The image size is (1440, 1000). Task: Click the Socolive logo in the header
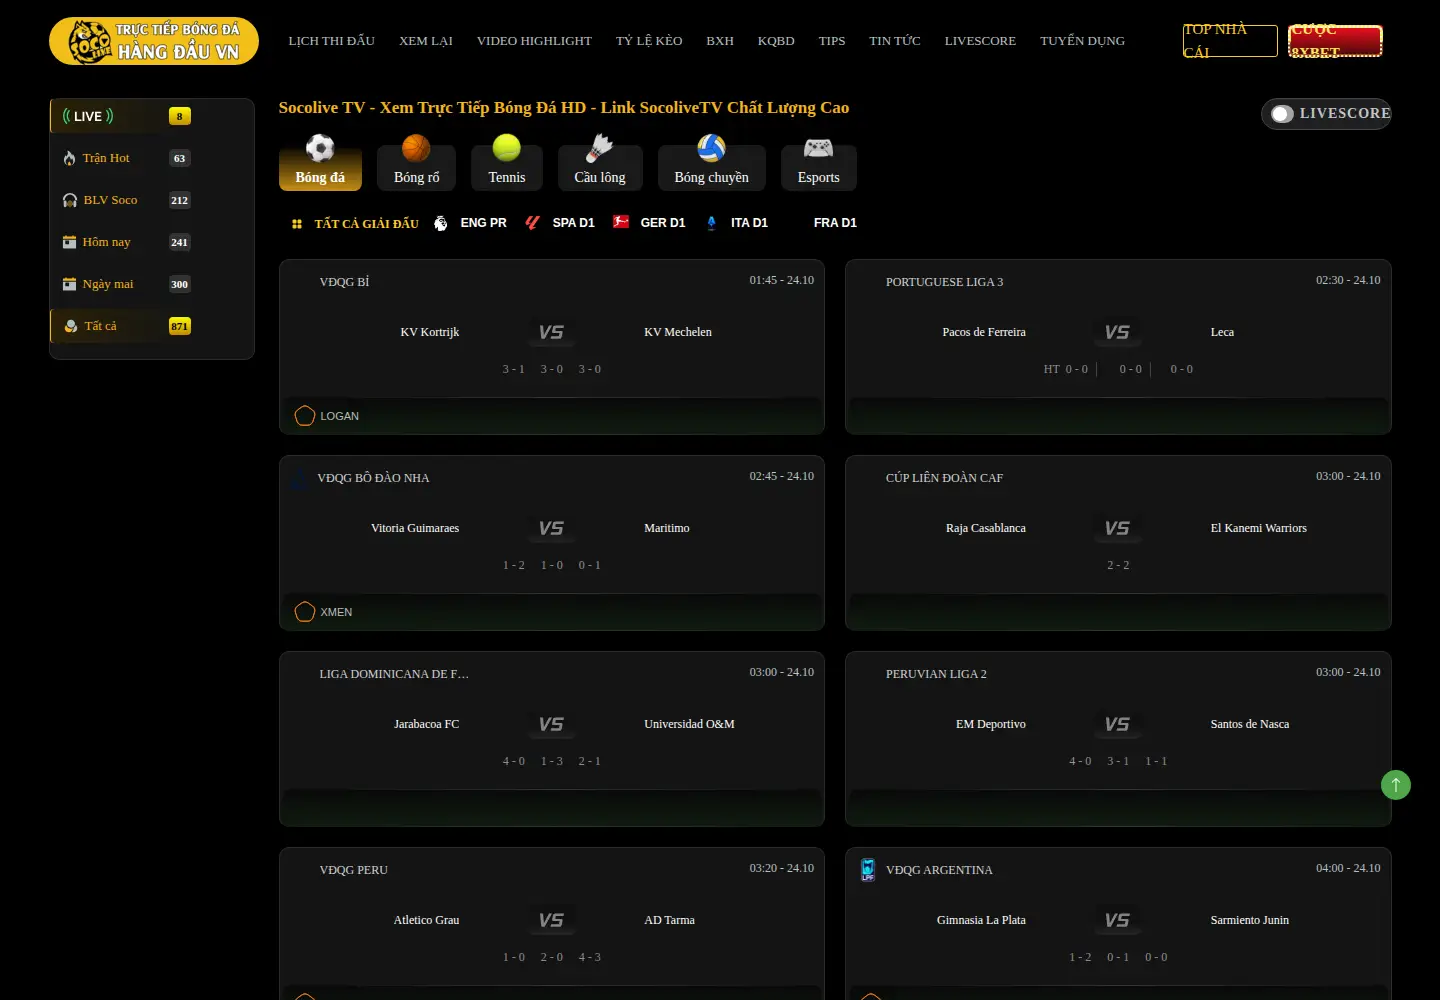[154, 41]
